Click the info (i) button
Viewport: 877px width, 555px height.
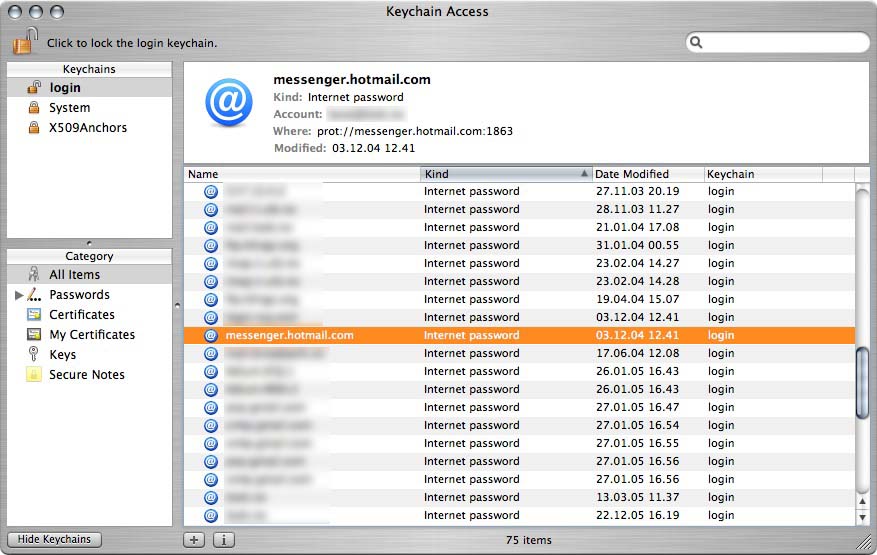point(224,540)
